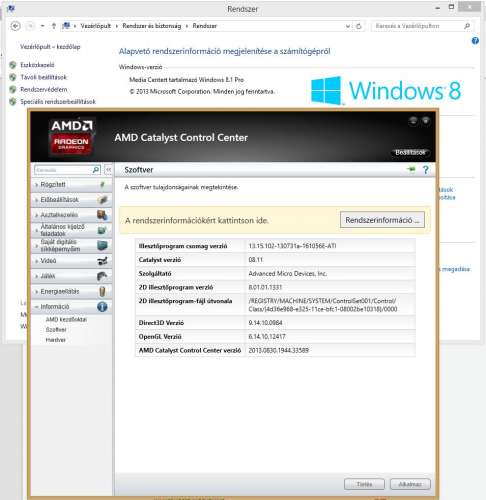
Task: Click Advanced Micro Devices, Inc. provider value
Action: [288, 273]
